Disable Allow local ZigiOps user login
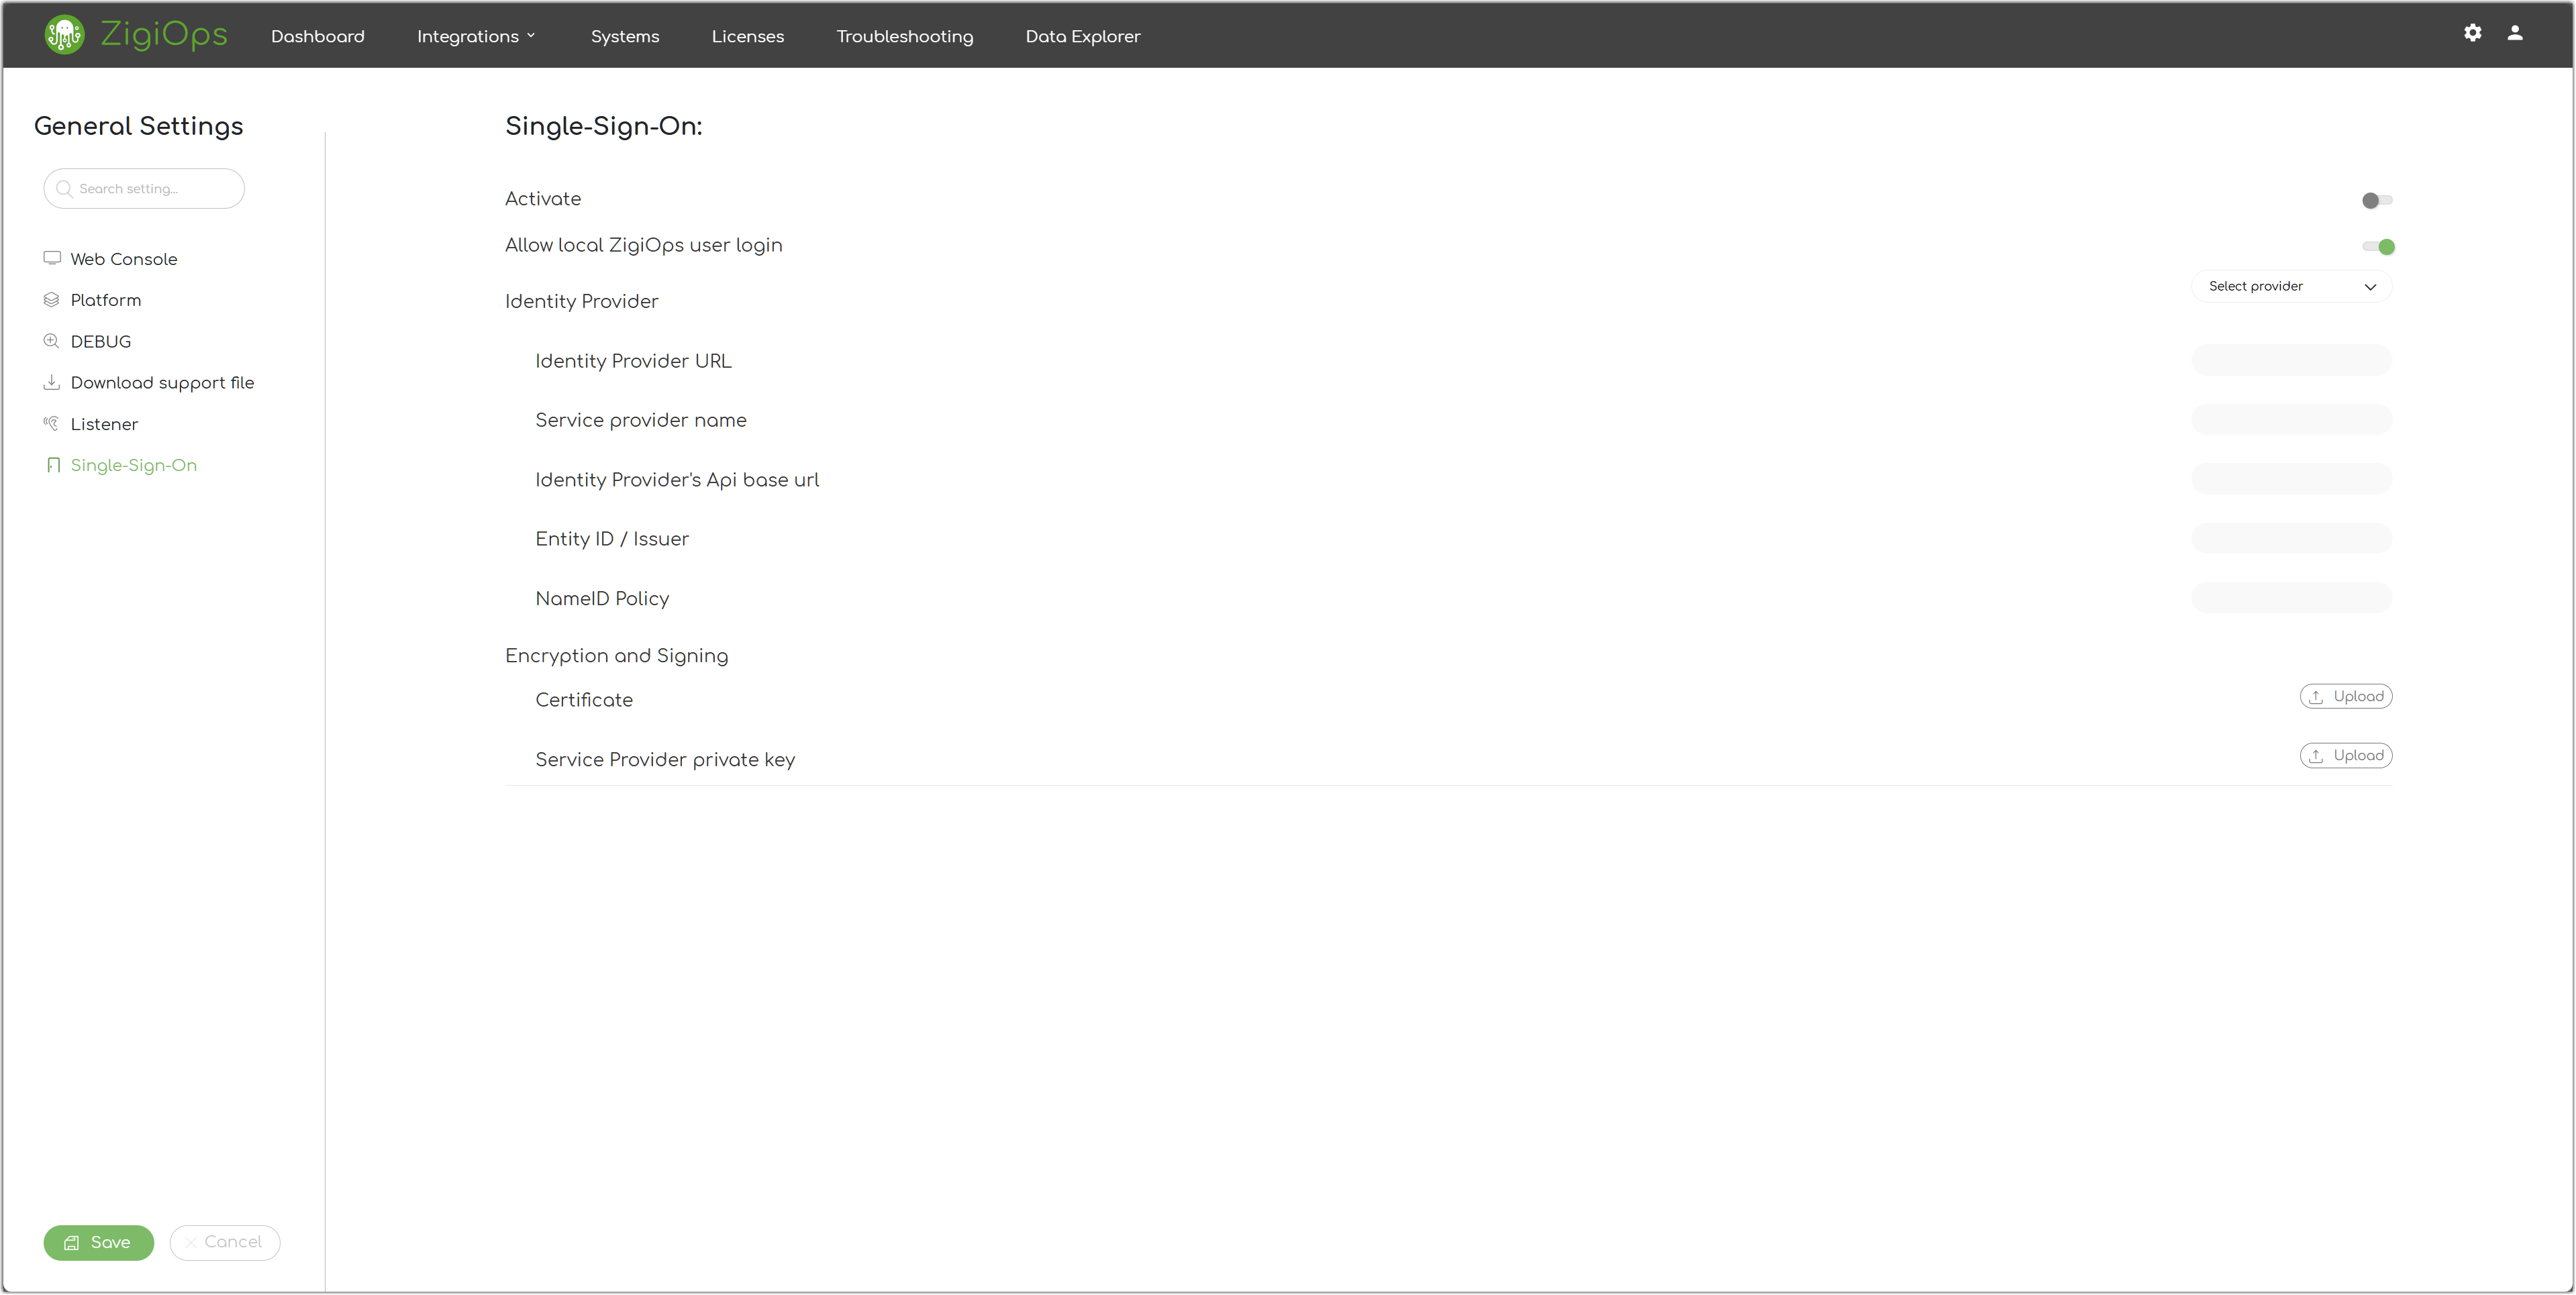Viewport: 2576px width, 1295px height. [x=2378, y=247]
